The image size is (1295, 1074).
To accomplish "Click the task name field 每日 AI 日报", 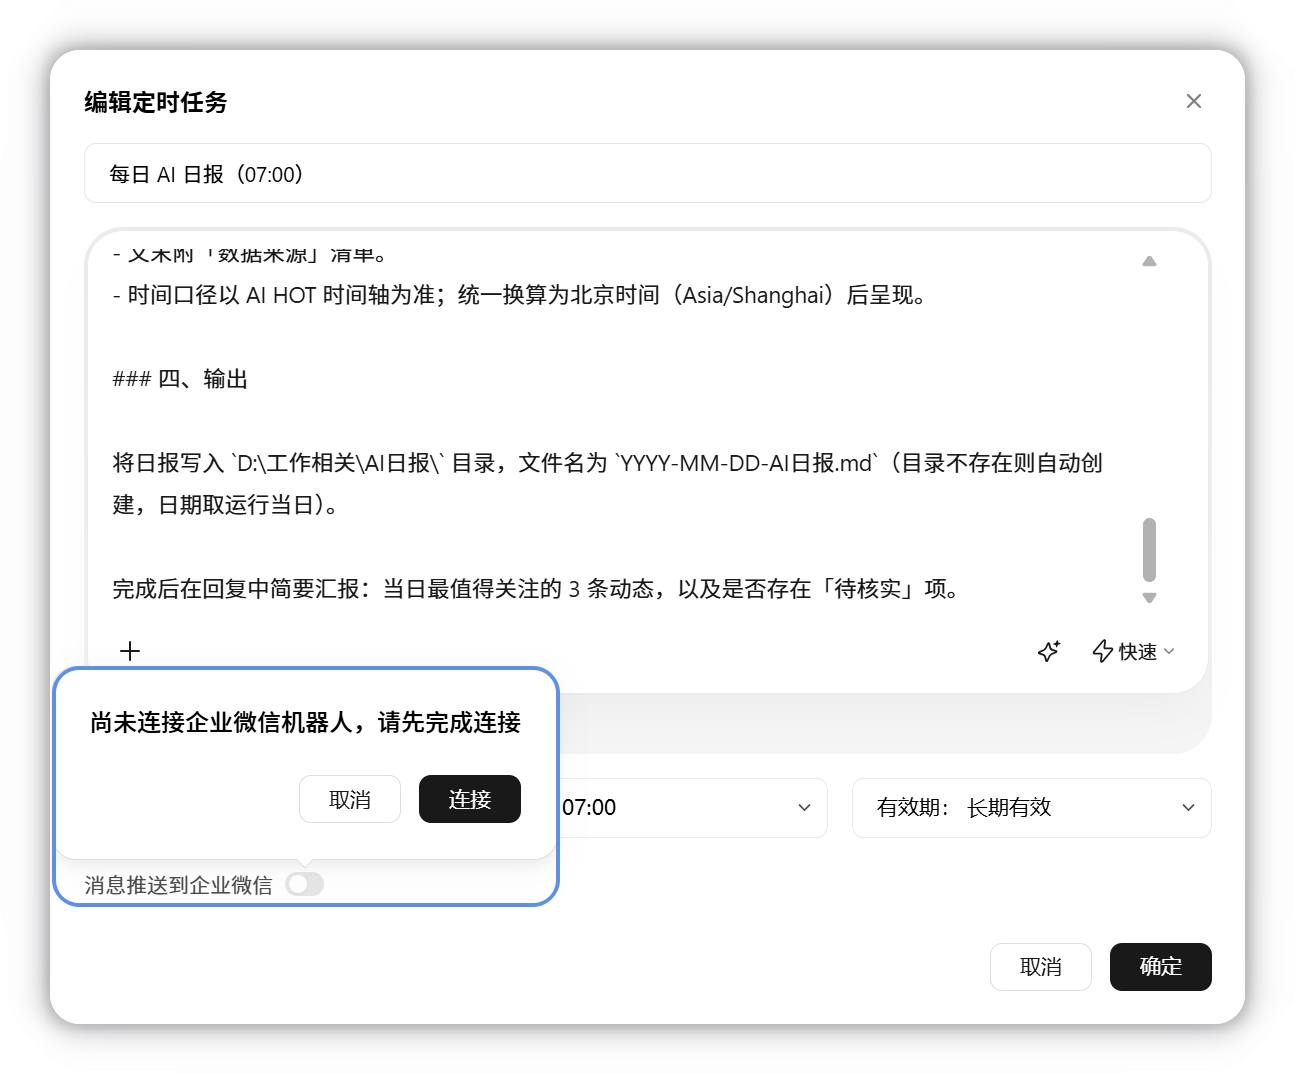I will click(647, 173).
